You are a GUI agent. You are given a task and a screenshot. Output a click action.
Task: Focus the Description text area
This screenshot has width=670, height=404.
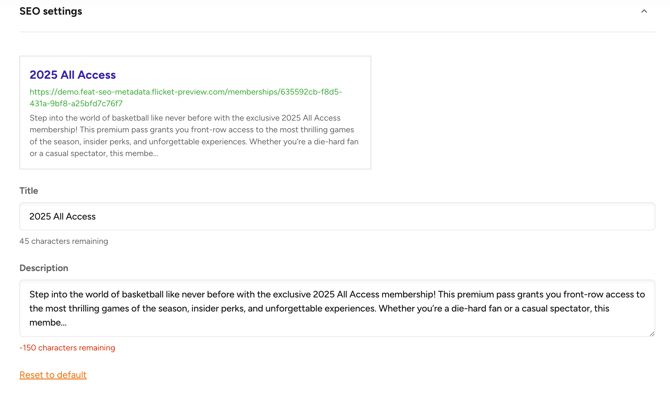click(337, 308)
